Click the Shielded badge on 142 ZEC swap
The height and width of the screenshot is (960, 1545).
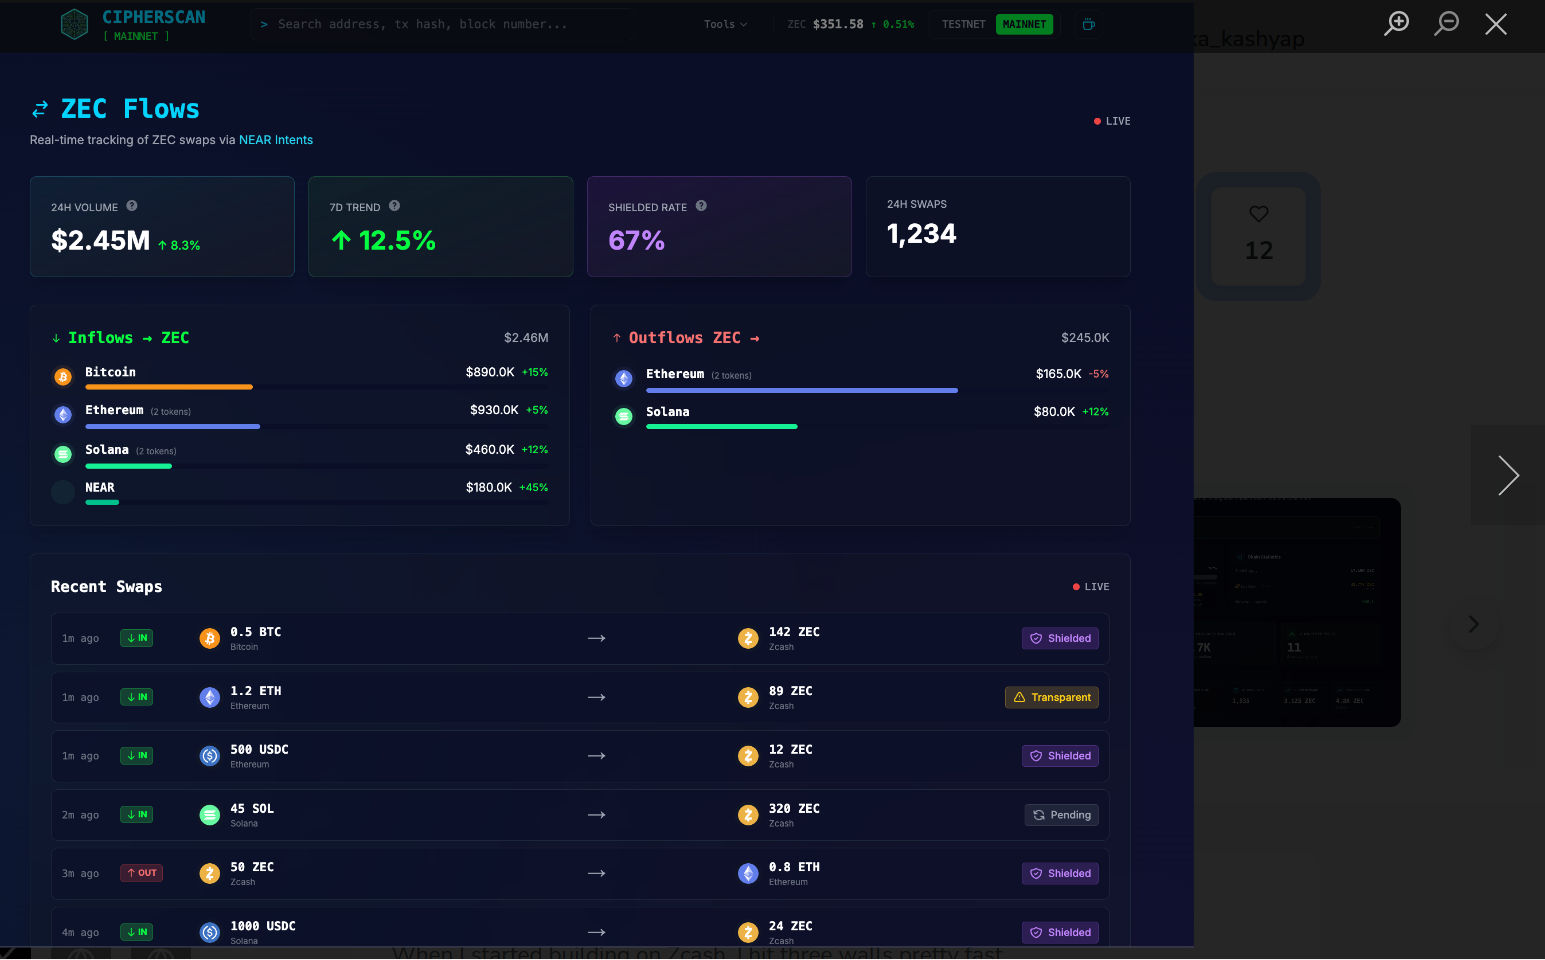pos(1060,638)
